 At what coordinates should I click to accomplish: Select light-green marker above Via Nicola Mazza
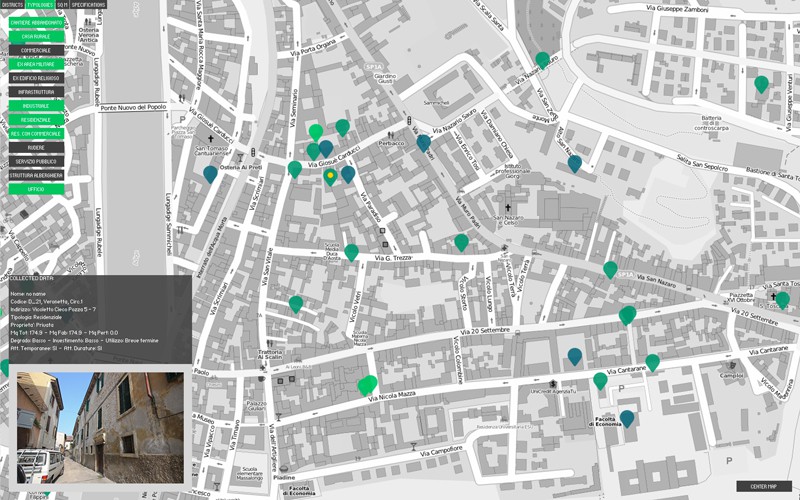point(368,385)
